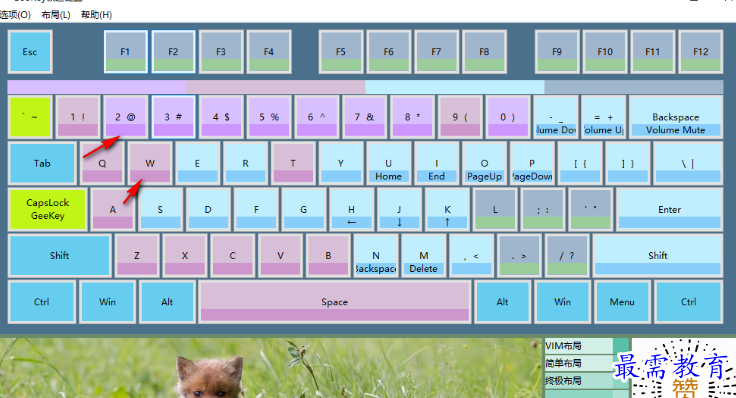The width and height of the screenshot is (736, 398).
Task: Click the K up-arrow key
Action: tap(447, 209)
